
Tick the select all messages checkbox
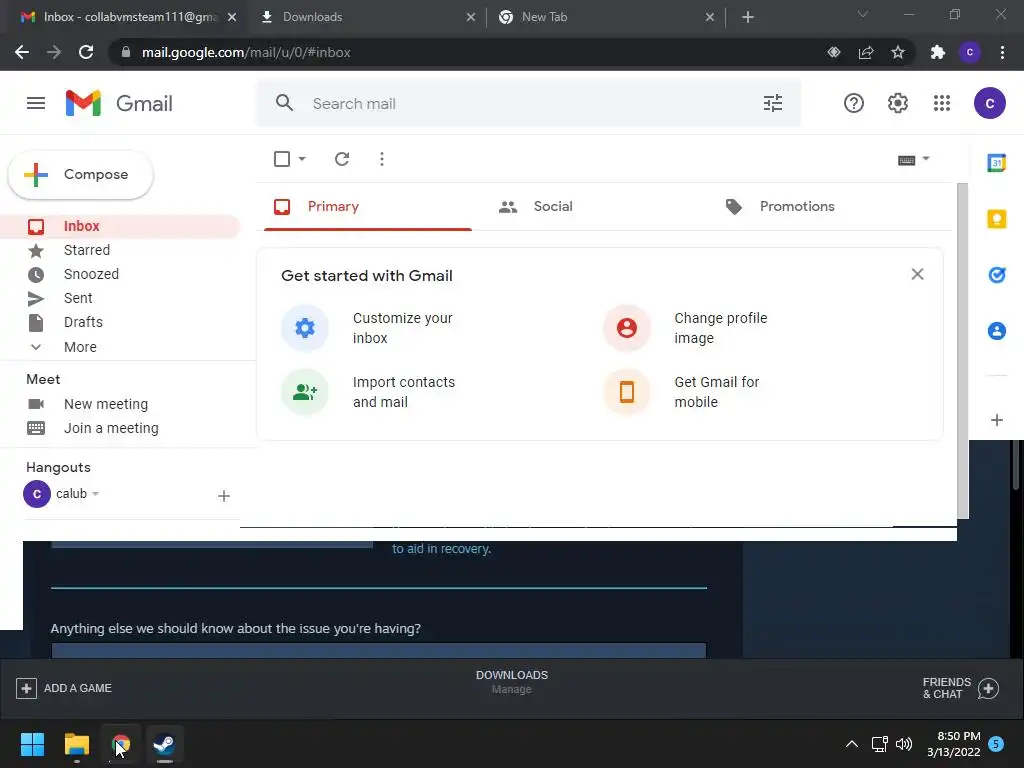[x=281, y=159]
